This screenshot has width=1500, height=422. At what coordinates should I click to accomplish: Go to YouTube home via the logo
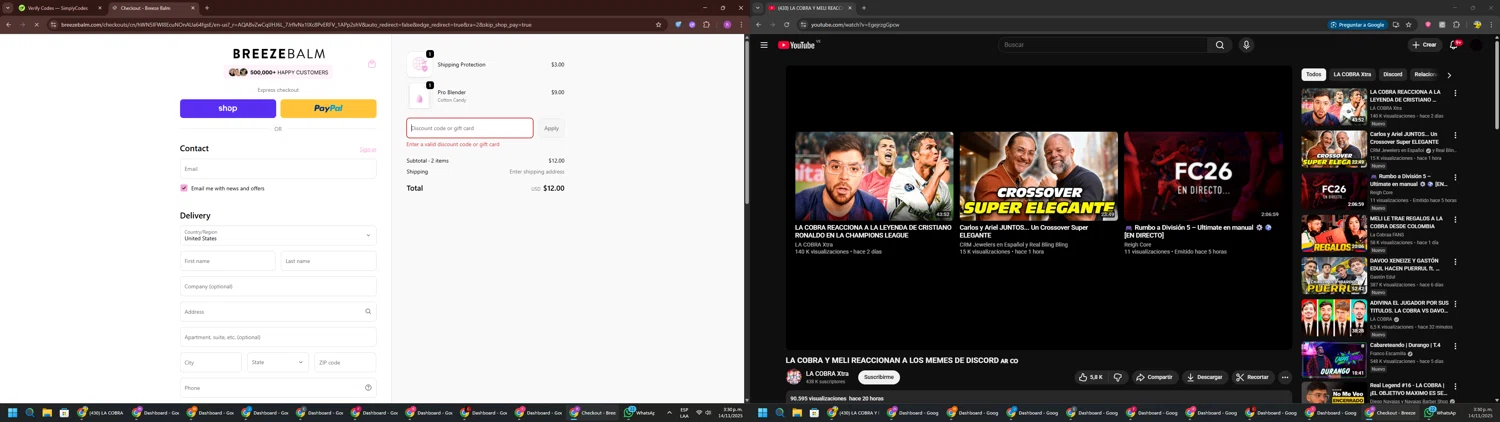click(x=797, y=45)
